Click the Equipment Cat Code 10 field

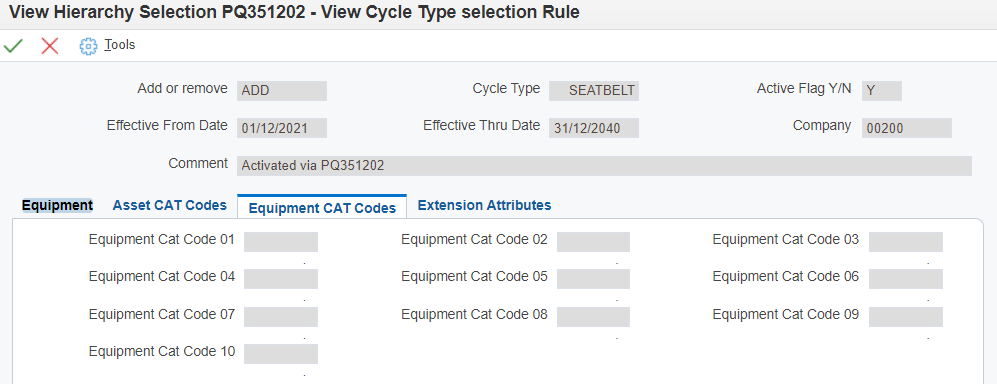pos(280,354)
